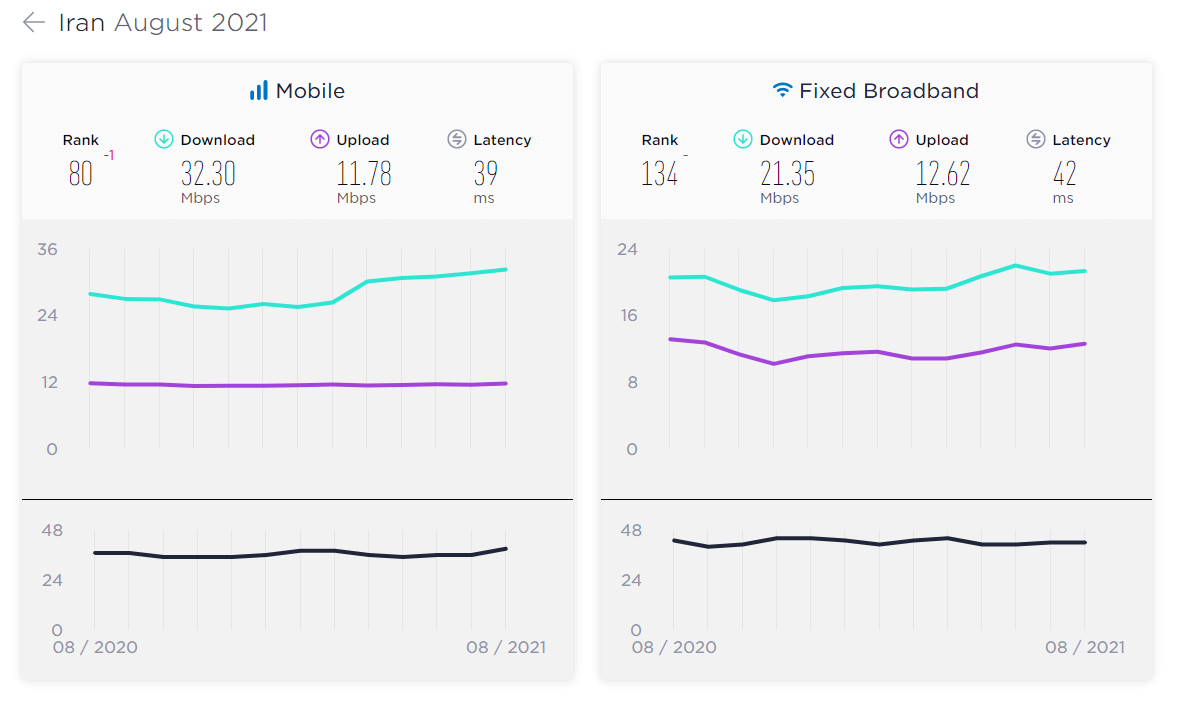The image size is (1177, 705).
Task: Click the Mobile Latency icon
Action: tap(457, 140)
